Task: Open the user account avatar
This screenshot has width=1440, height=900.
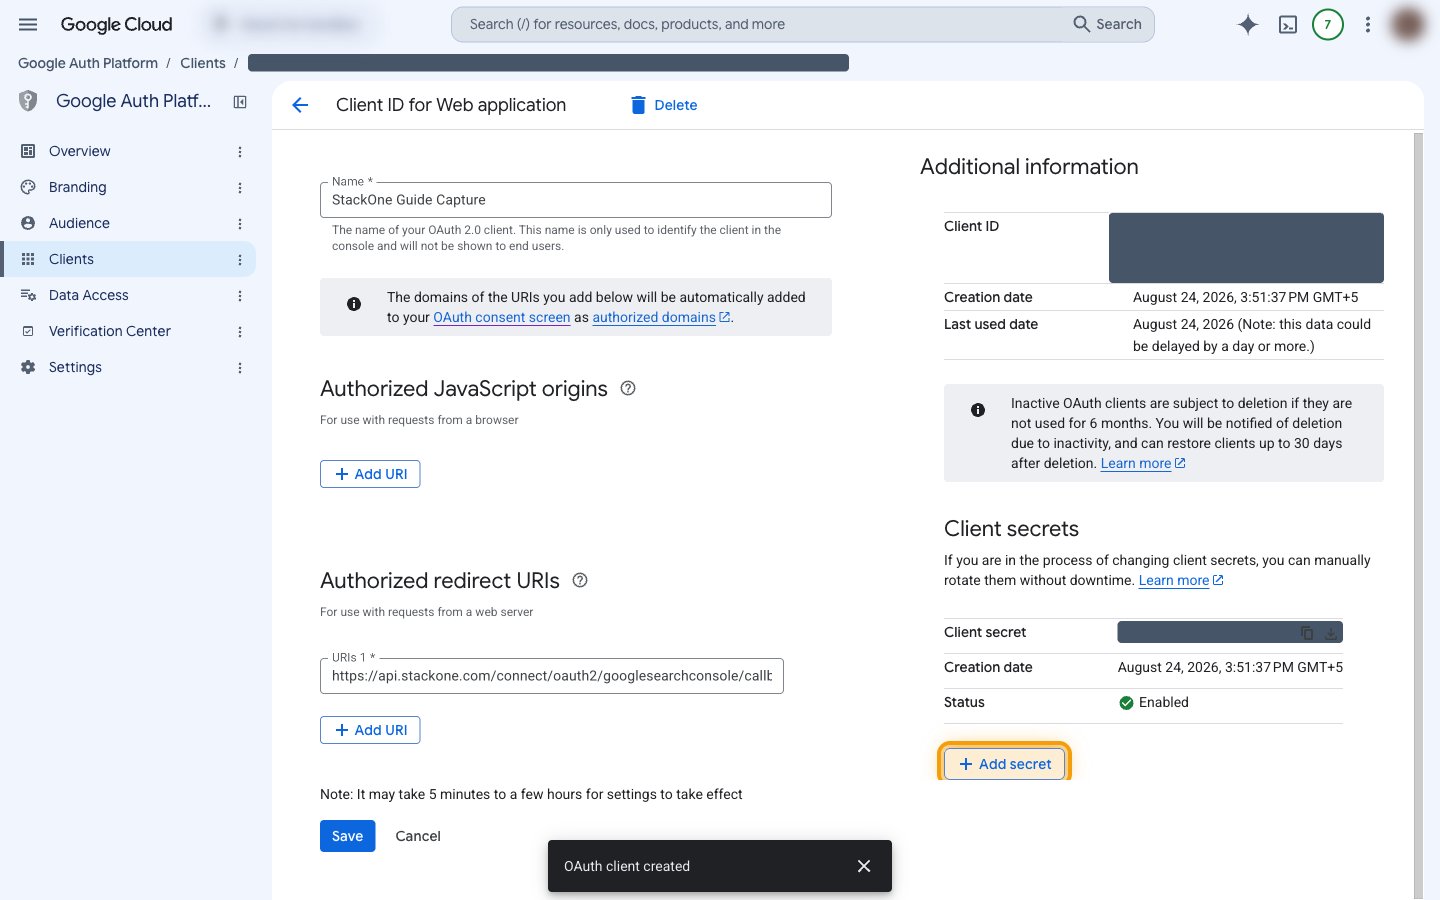Action: tap(1408, 24)
